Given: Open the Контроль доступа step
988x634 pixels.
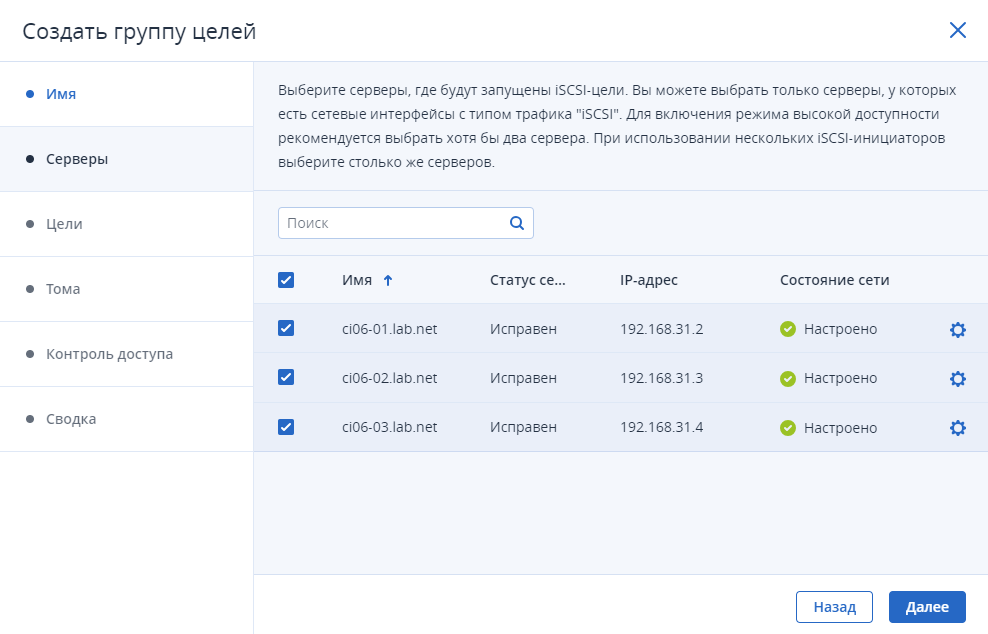Looking at the screenshot, I should tap(126, 354).
